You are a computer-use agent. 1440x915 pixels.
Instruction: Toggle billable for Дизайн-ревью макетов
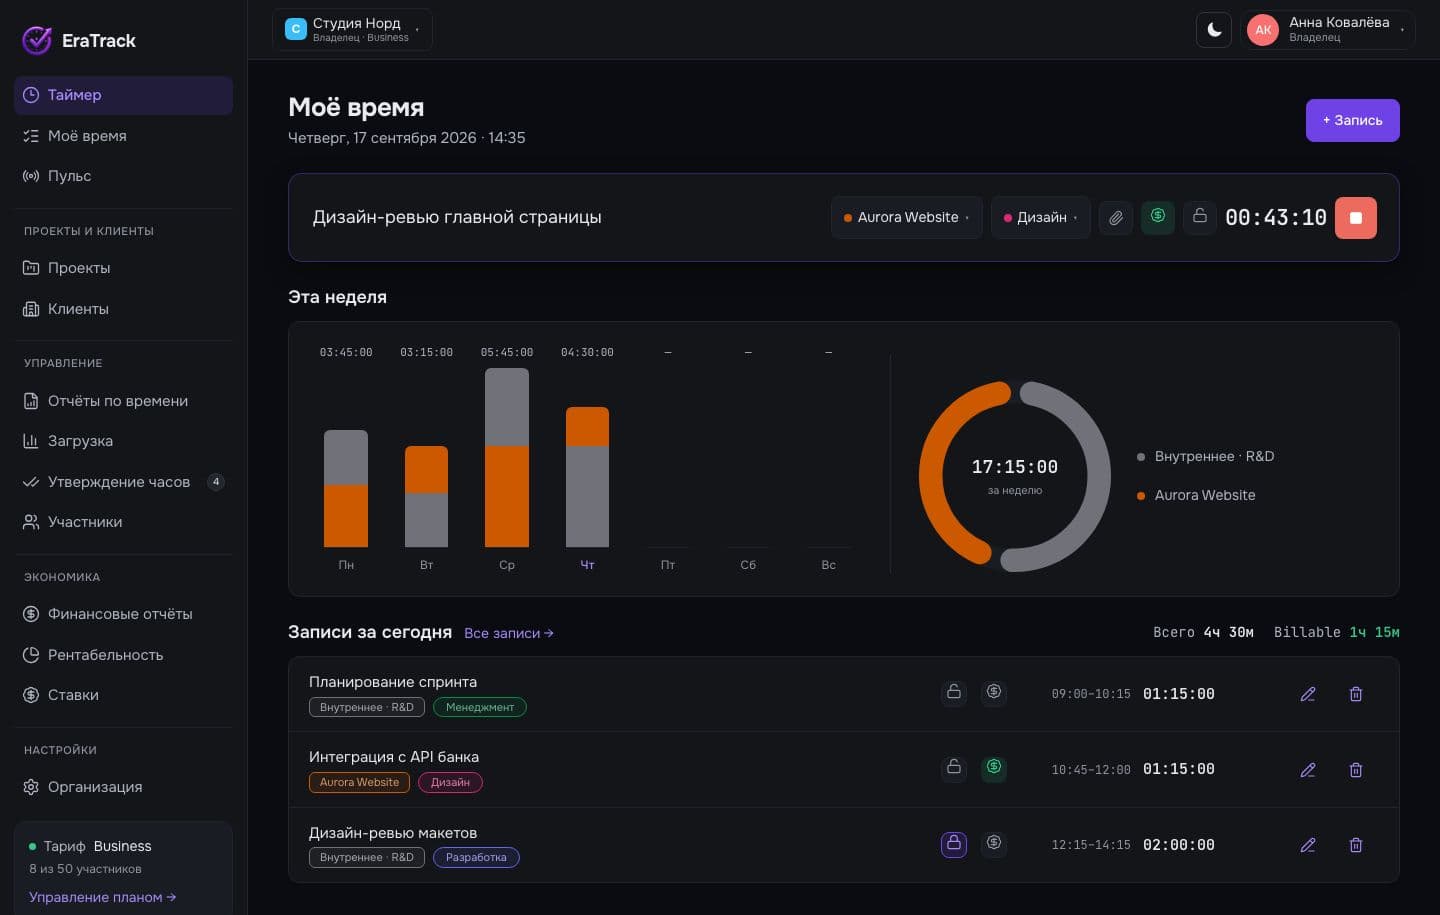click(994, 843)
